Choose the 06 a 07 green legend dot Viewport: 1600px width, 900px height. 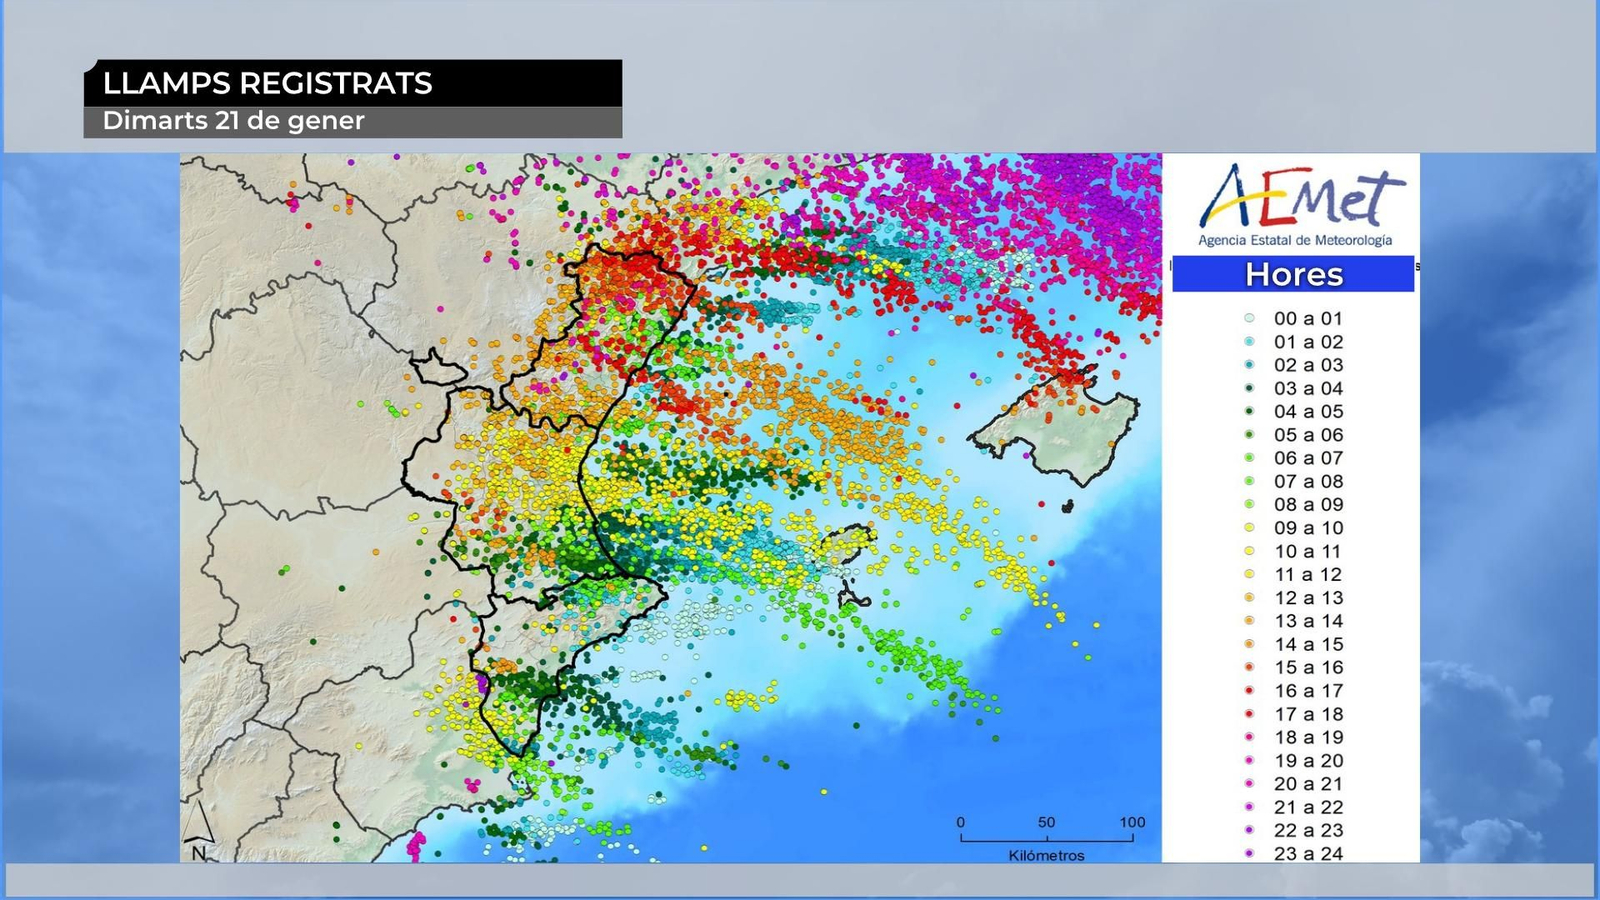pyautogui.click(x=1249, y=458)
